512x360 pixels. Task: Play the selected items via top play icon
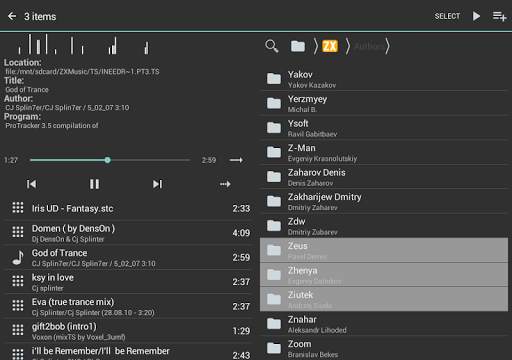[477, 16]
